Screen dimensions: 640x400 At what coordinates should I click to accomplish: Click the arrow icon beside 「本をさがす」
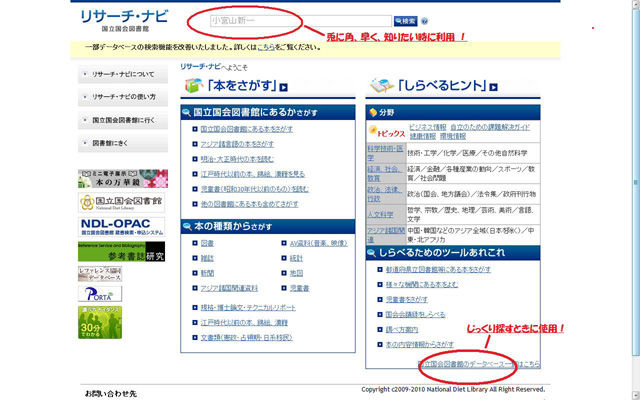coord(284,87)
